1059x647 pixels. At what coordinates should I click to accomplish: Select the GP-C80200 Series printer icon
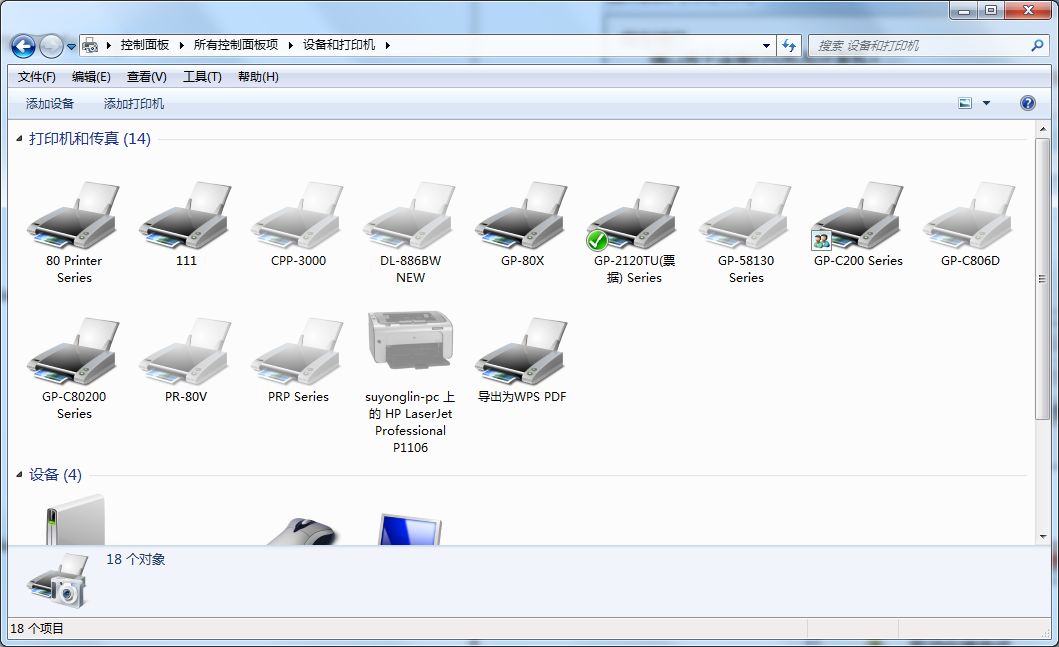tap(74, 352)
